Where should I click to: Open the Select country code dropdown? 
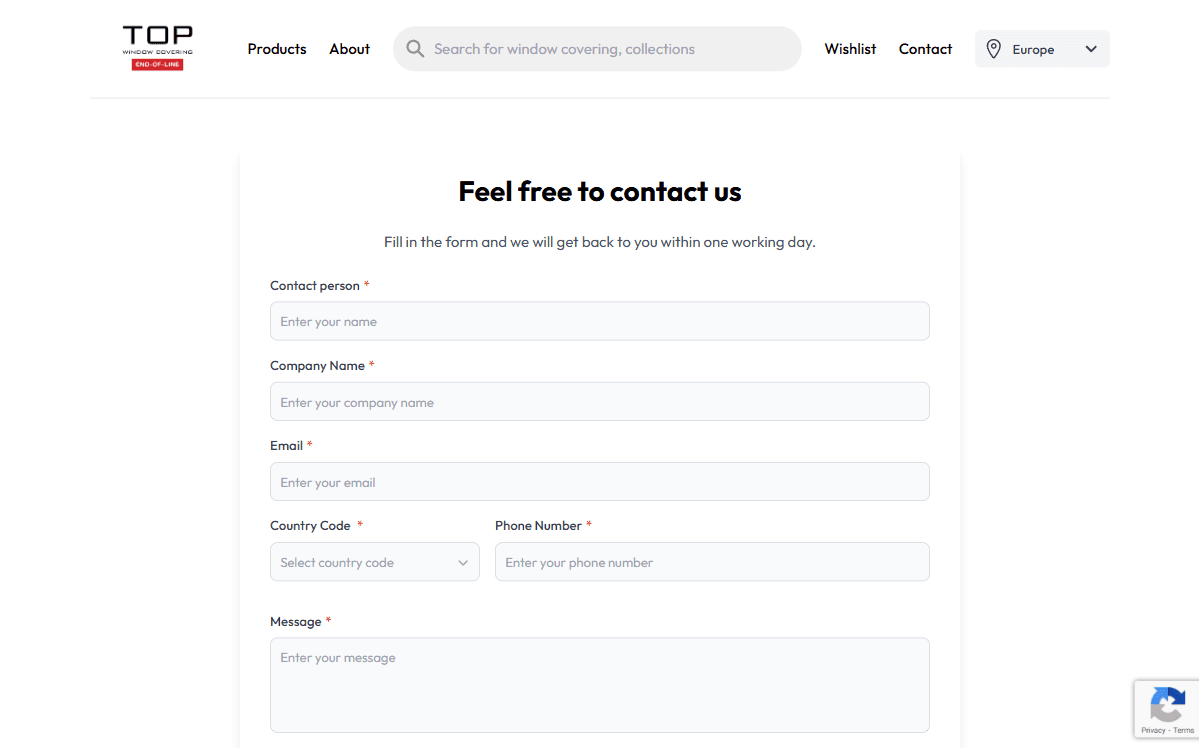click(x=365, y=562)
